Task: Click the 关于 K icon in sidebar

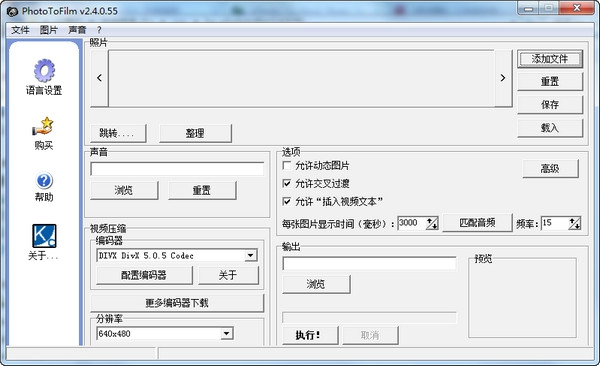Action: pos(44,236)
